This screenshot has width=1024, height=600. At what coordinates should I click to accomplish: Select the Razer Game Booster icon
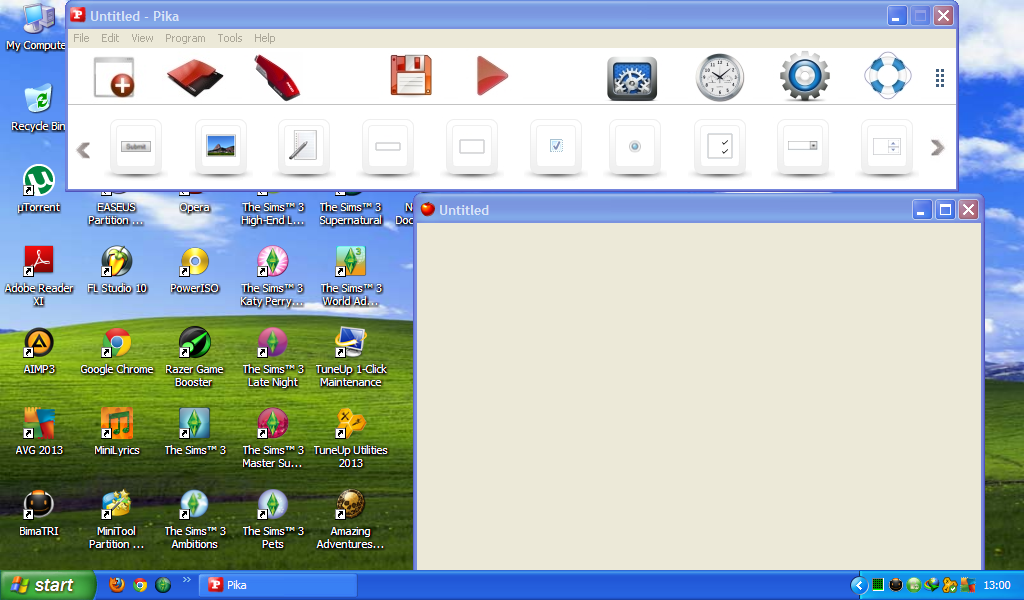[x=194, y=356]
